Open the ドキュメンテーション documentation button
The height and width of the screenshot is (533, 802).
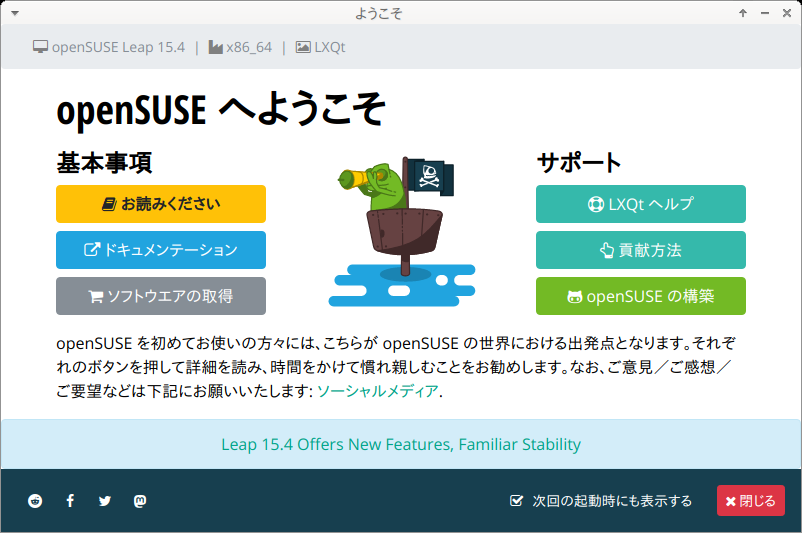[161, 250]
